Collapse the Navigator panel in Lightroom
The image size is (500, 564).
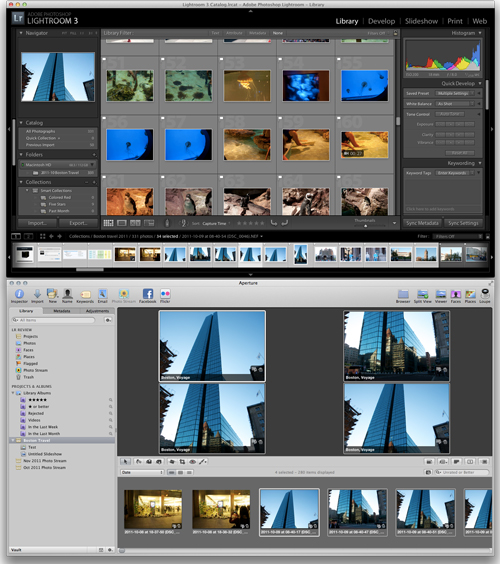[x=21, y=33]
